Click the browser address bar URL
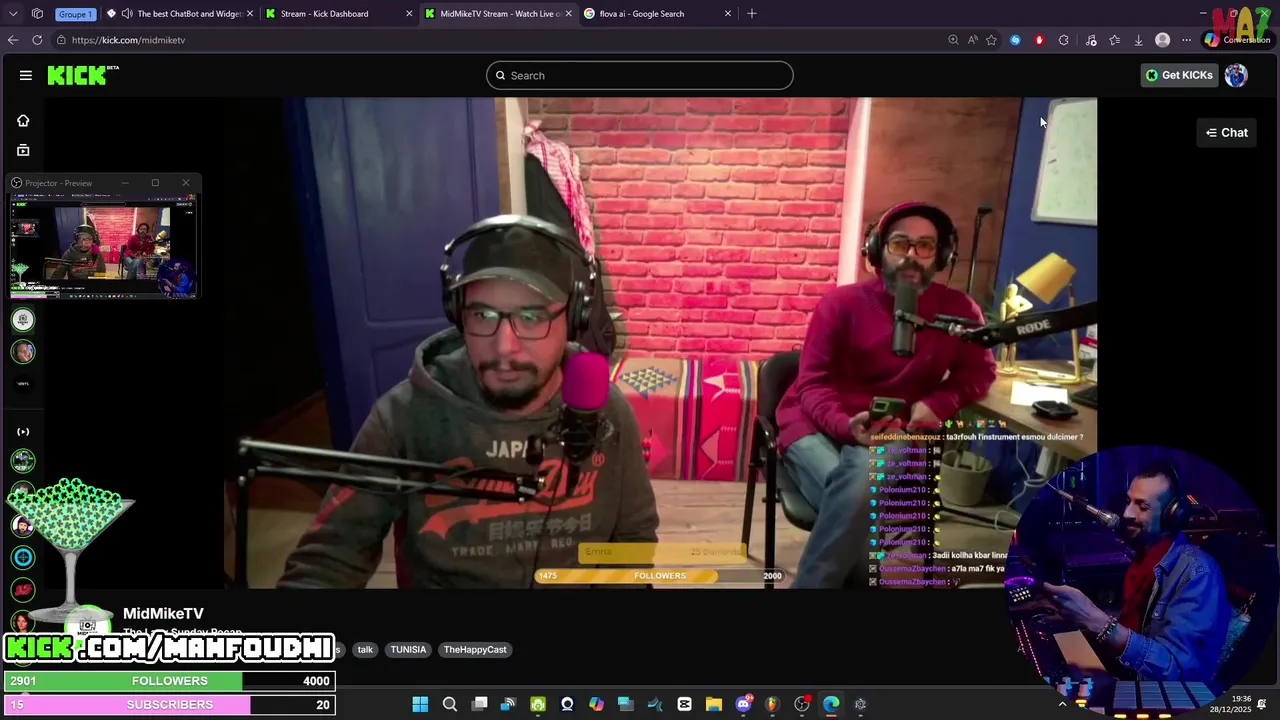This screenshot has width=1280, height=720. coord(128,40)
